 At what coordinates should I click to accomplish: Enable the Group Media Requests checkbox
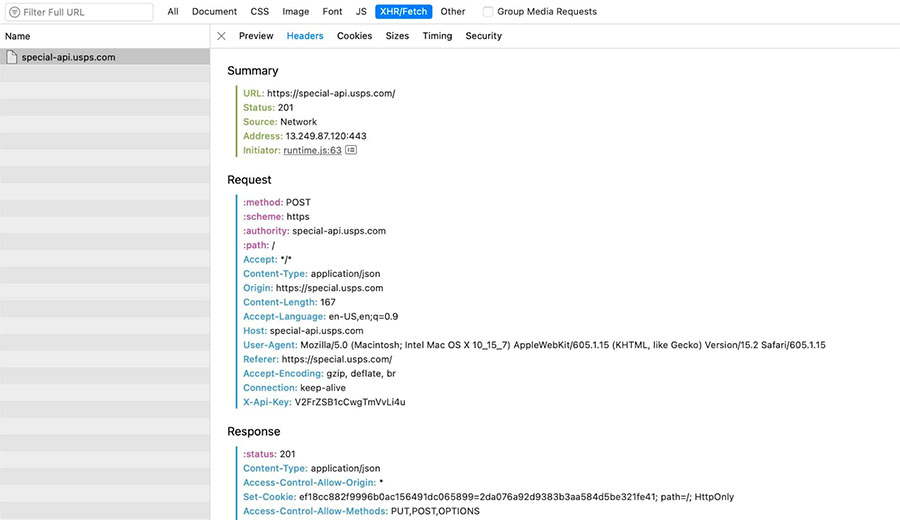click(x=488, y=11)
